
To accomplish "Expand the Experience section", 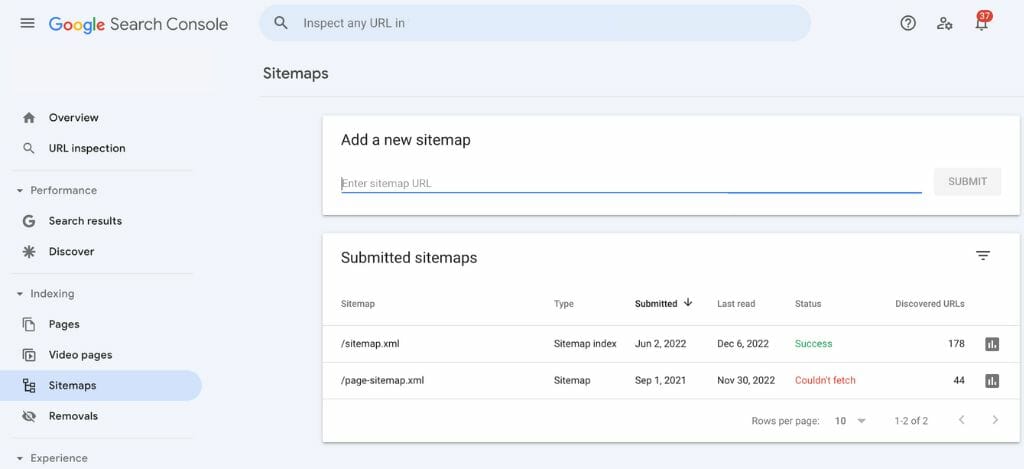I will (20, 458).
